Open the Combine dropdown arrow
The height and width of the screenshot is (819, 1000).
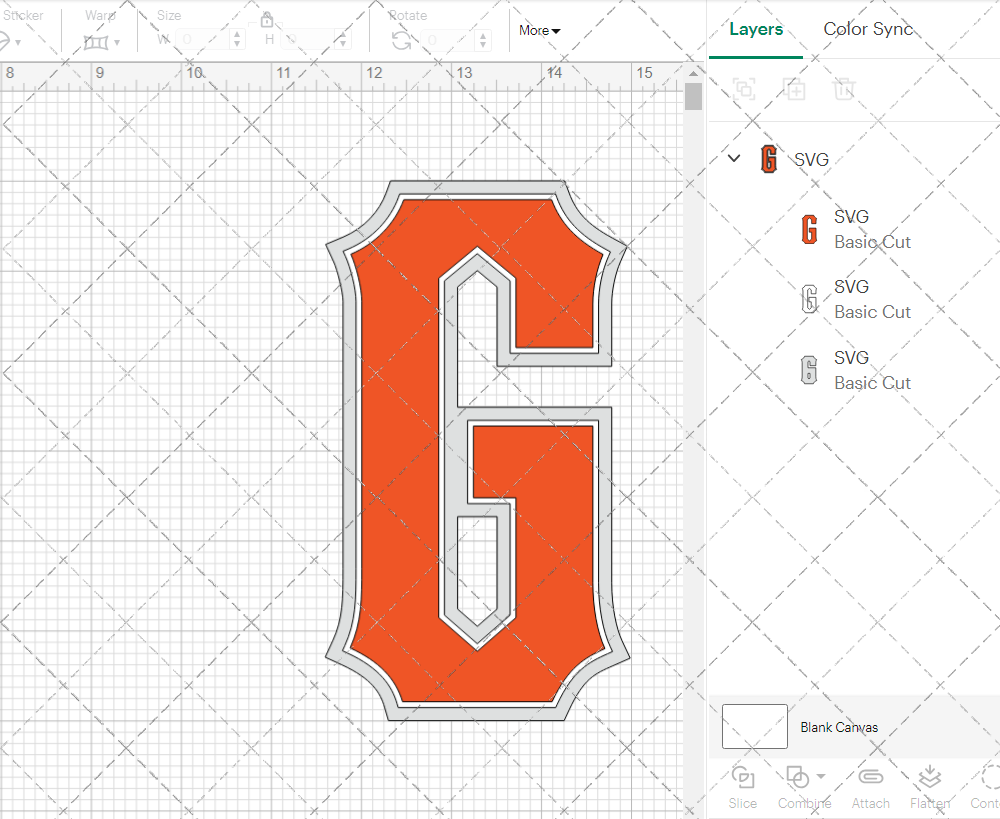(821, 776)
